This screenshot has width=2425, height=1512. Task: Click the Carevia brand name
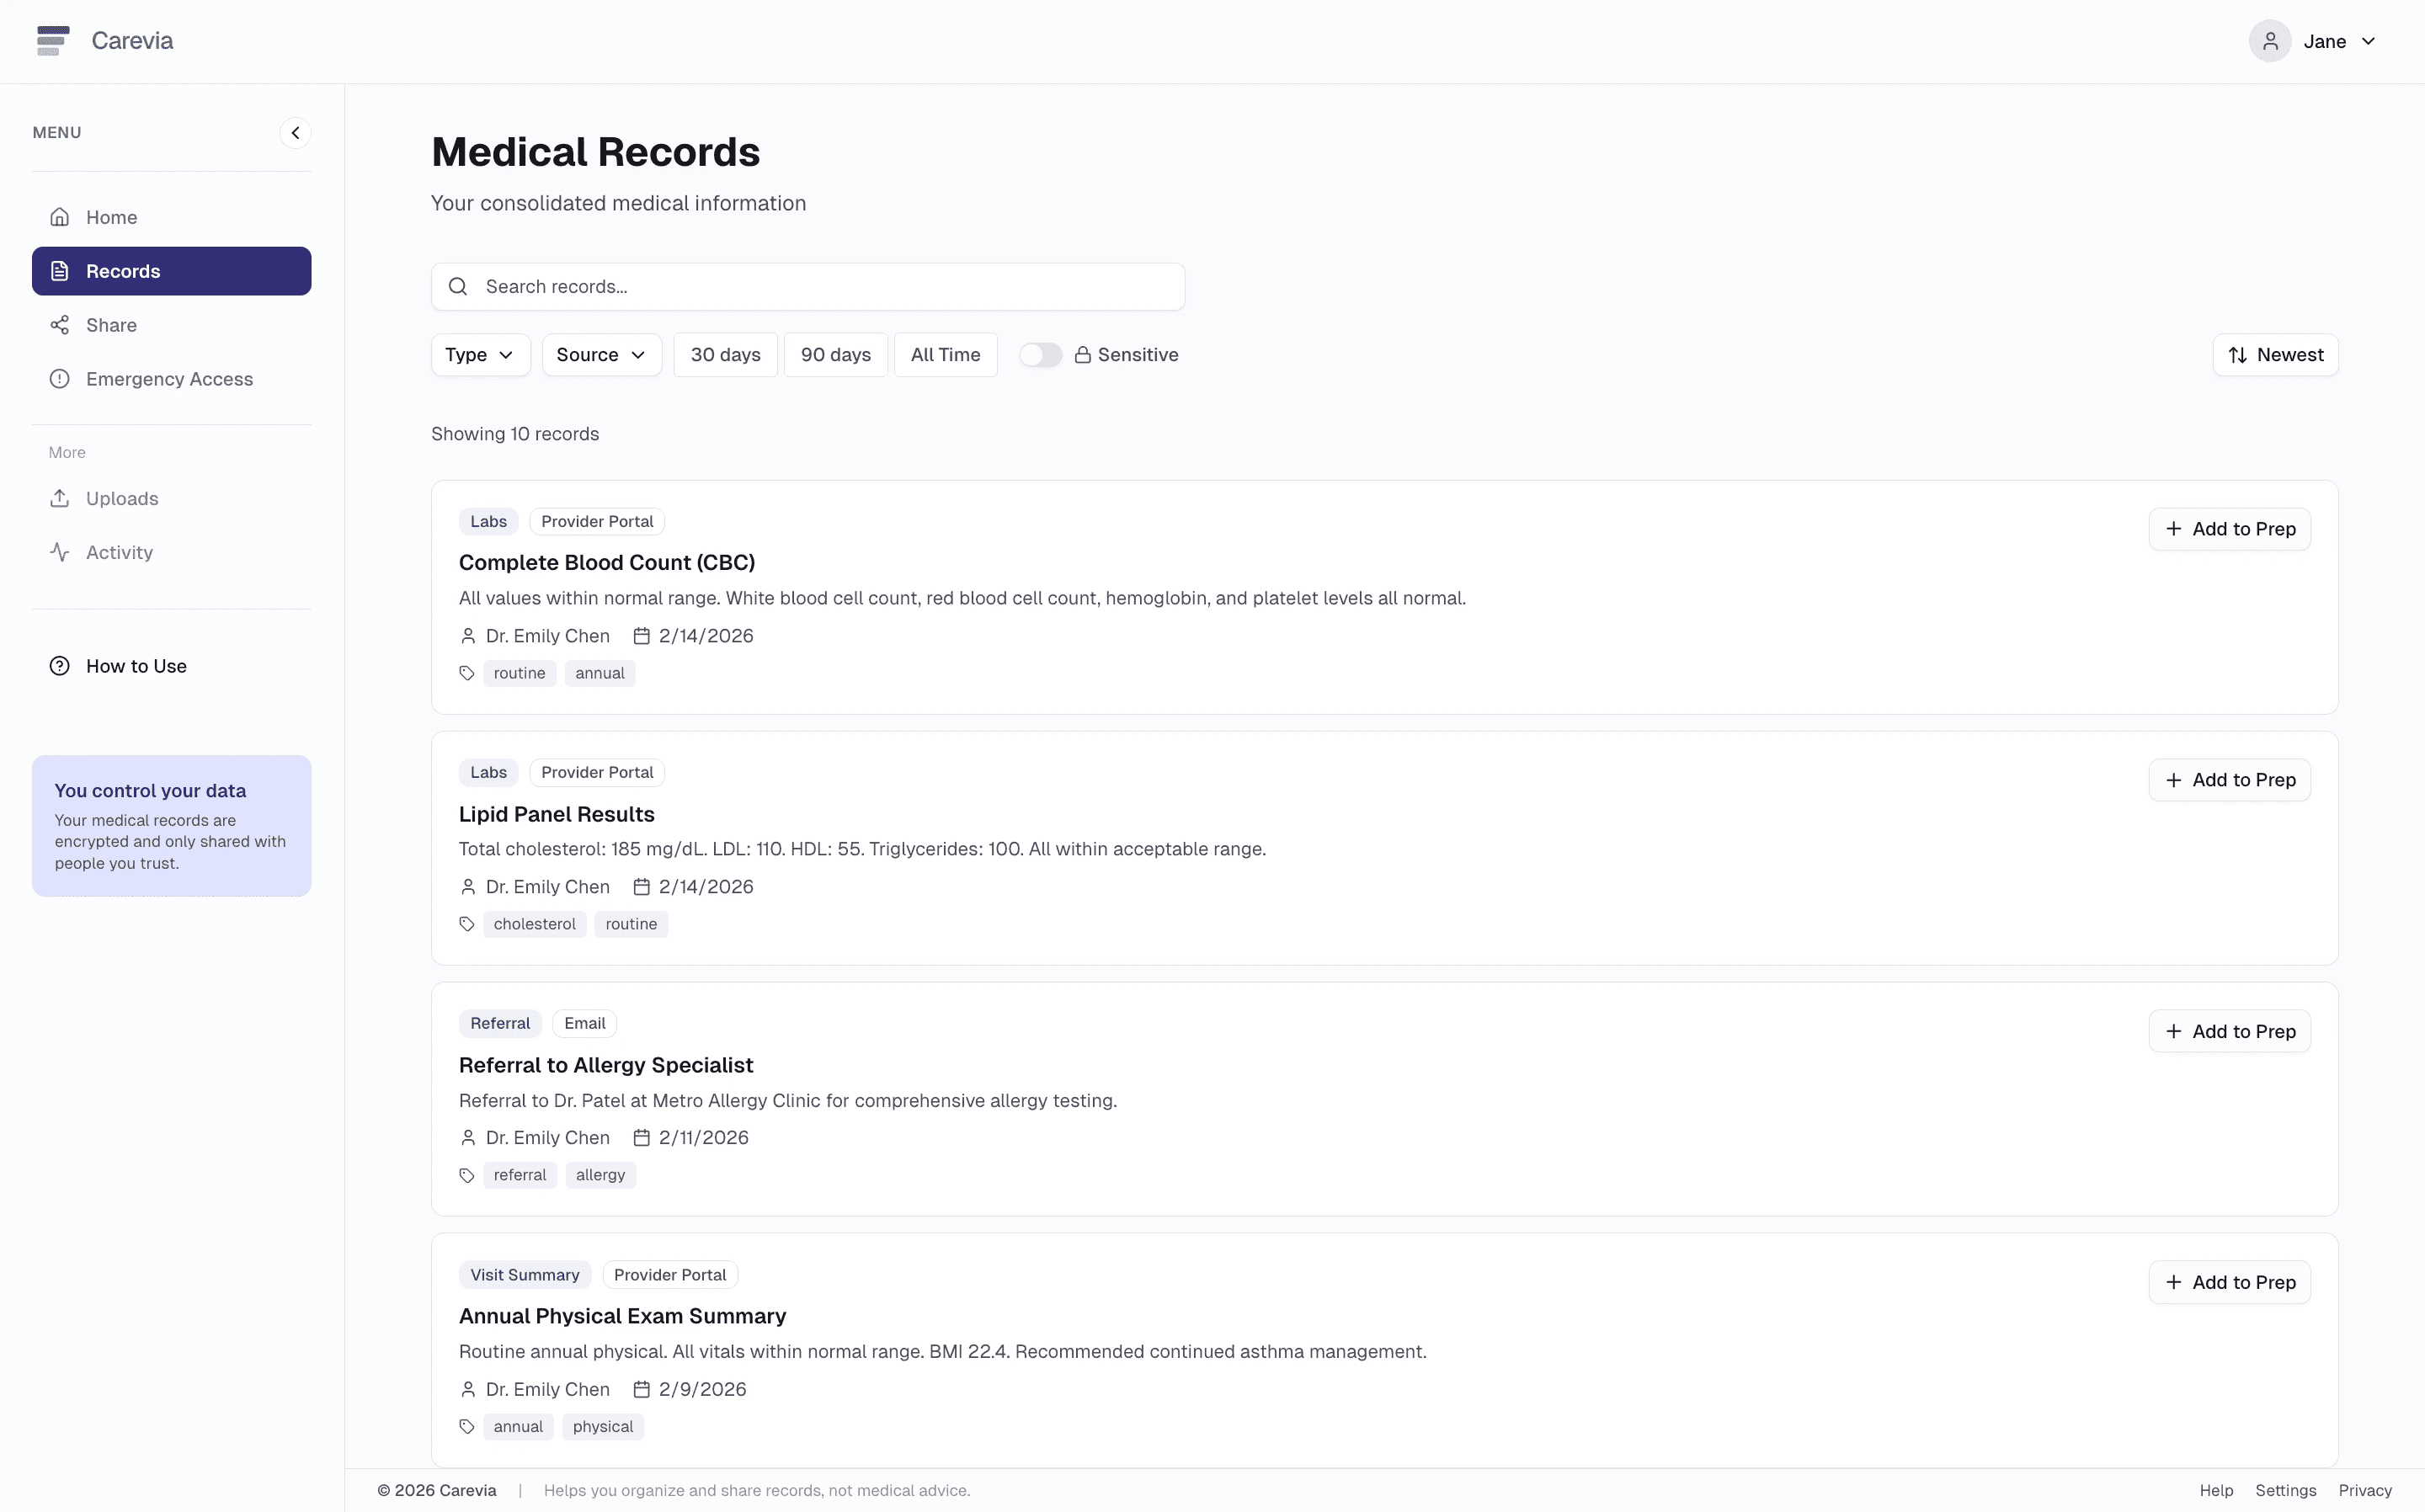[132, 41]
